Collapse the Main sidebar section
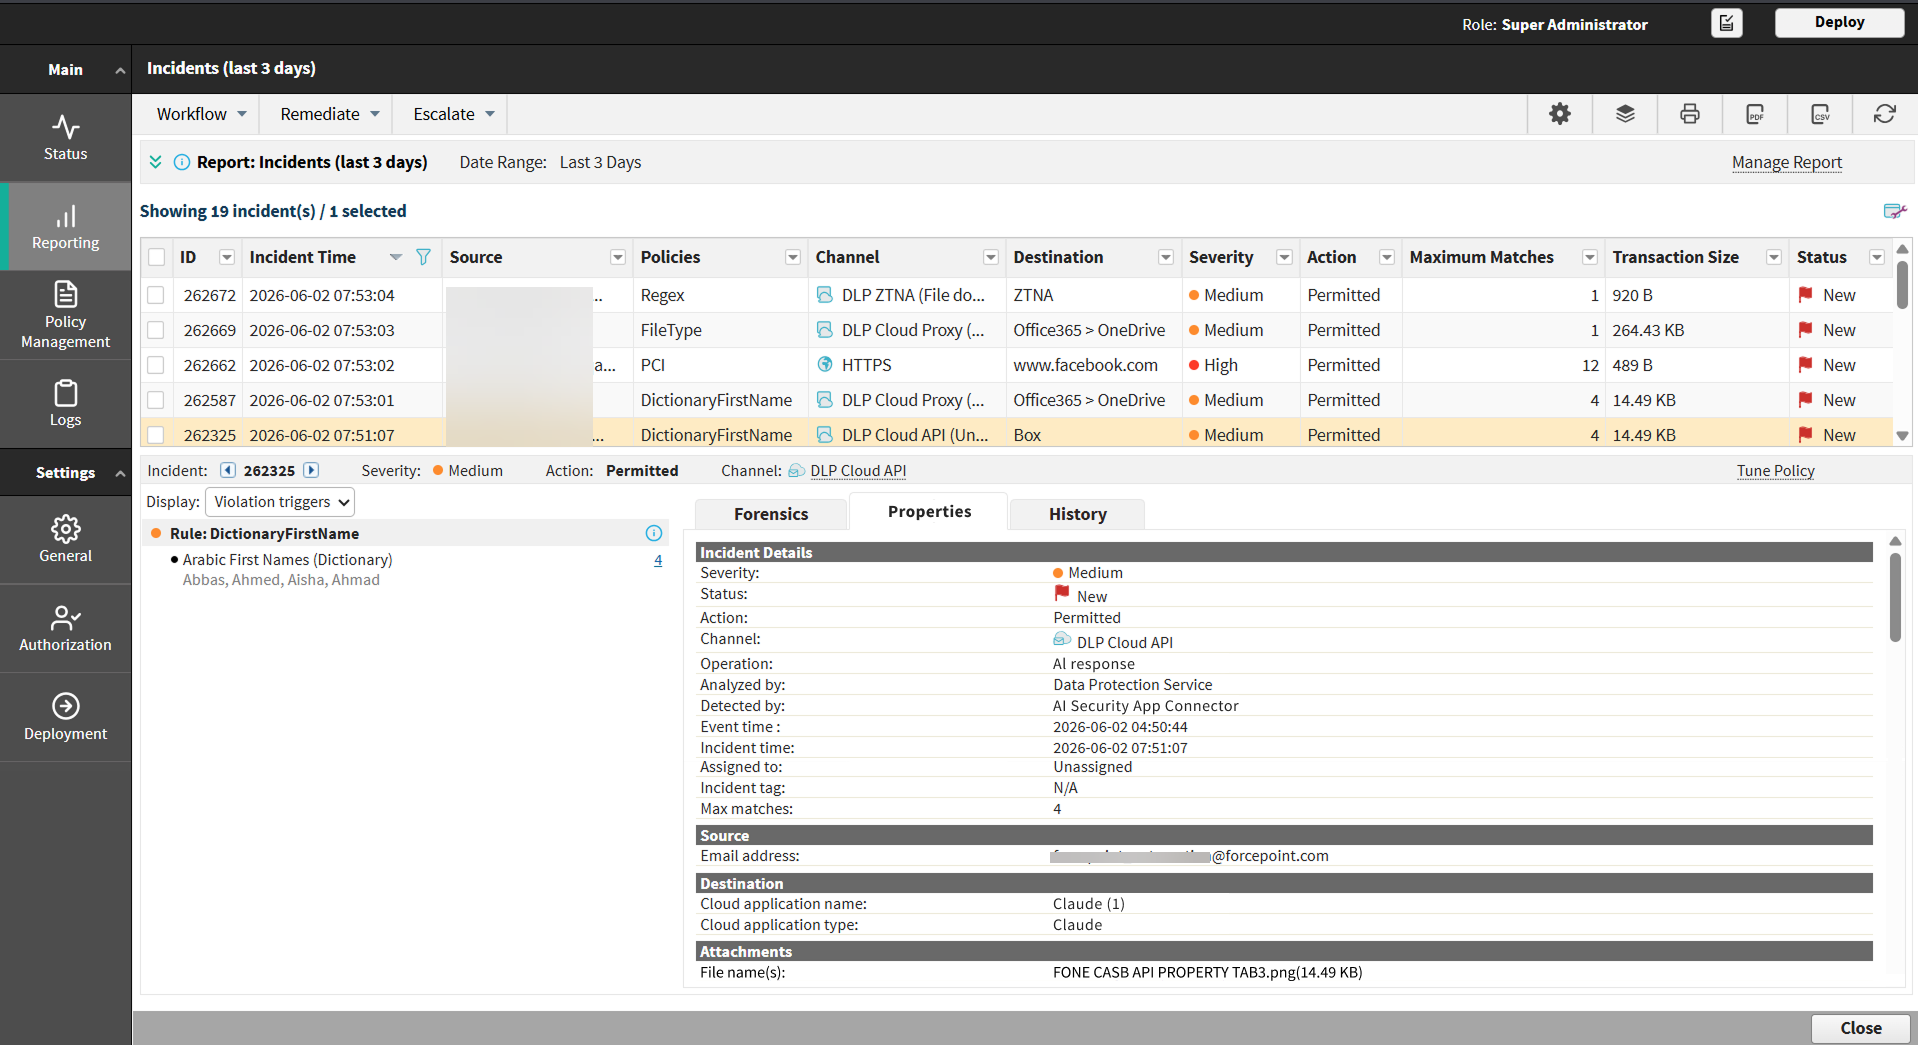Screen dimensions: 1918x1045 pos(120,70)
